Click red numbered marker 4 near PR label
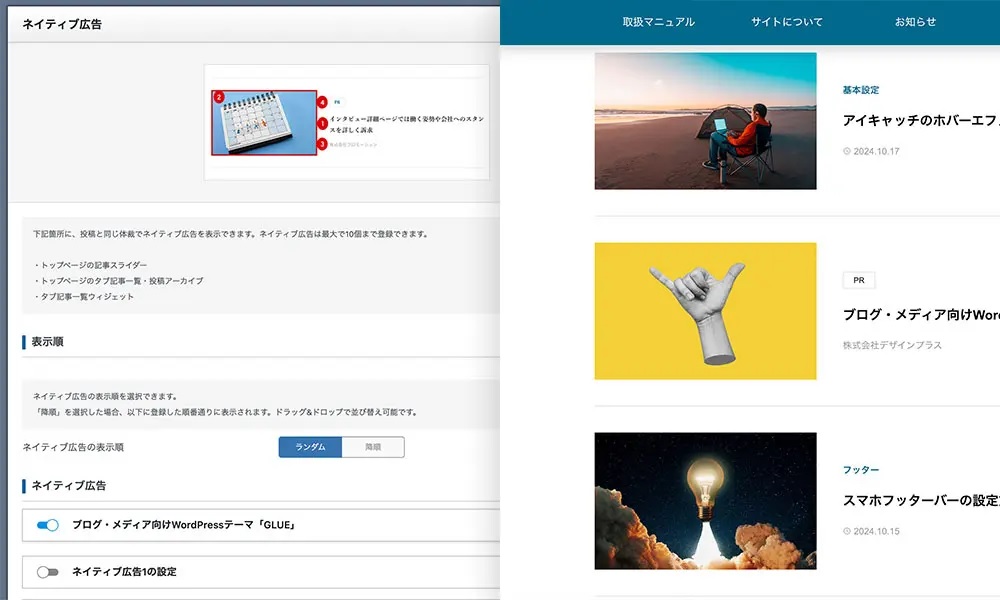The height and width of the screenshot is (600, 1000). [323, 102]
